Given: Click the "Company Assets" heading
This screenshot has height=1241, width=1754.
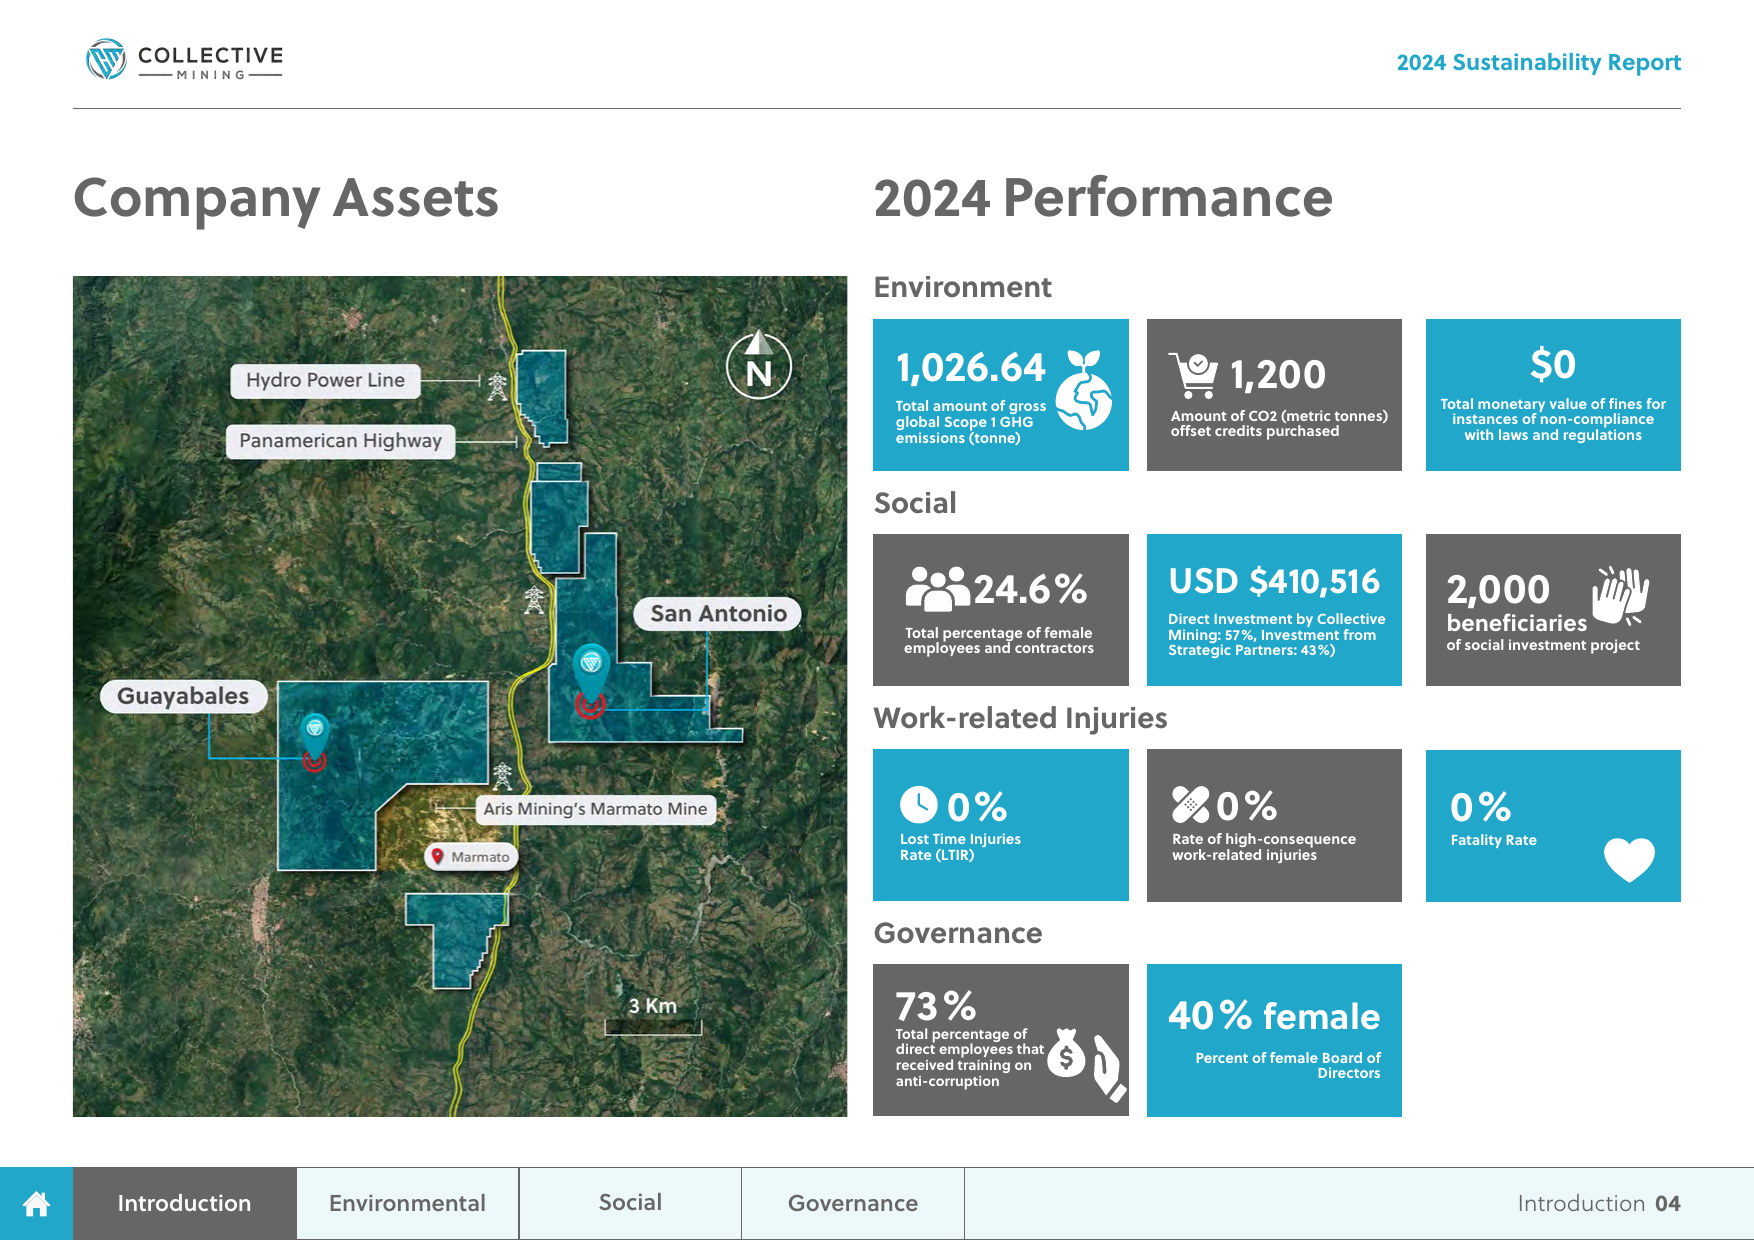Looking at the screenshot, I should pyautogui.click(x=286, y=198).
